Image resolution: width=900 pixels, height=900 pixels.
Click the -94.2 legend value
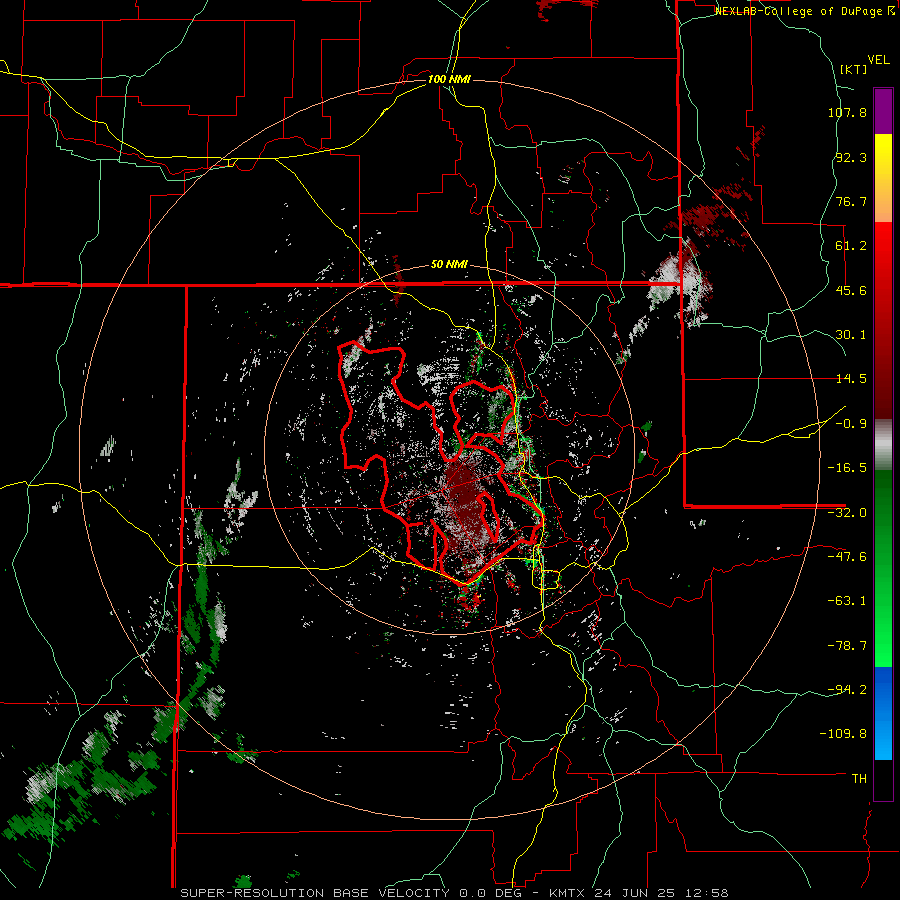847,690
